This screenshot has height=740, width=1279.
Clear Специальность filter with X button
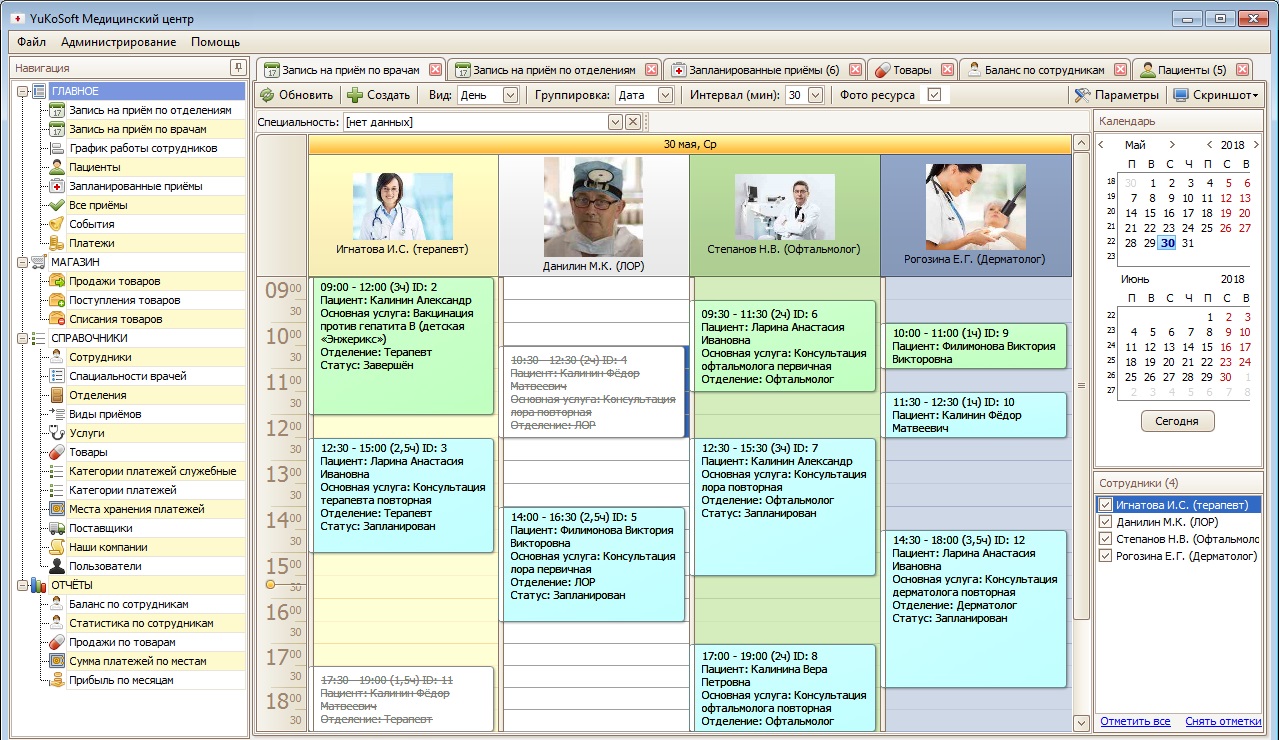click(632, 122)
